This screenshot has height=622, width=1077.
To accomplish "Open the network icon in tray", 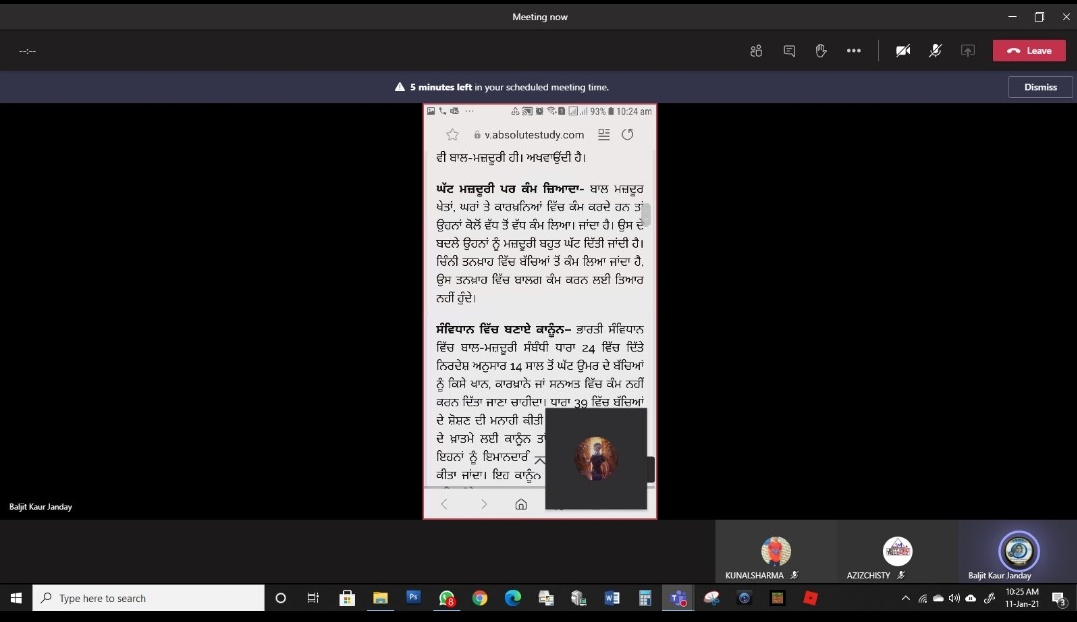I will (922, 598).
